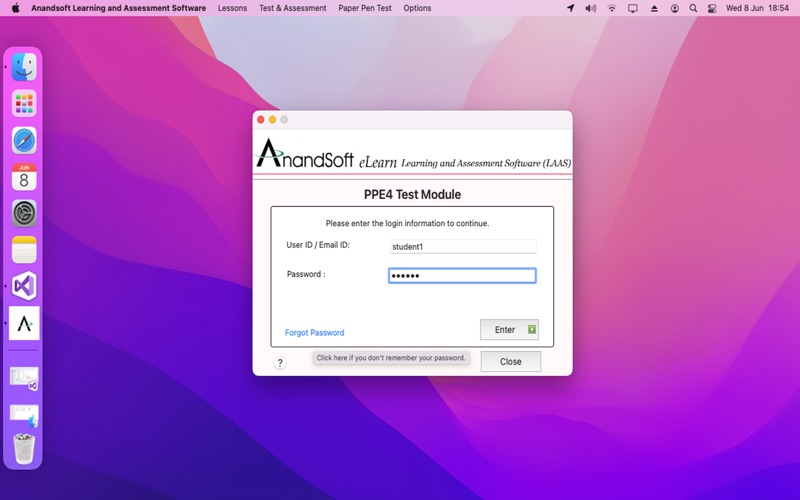Open the Trash in the dock
Viewport: 800px width, 500px height.
(24, 449)
